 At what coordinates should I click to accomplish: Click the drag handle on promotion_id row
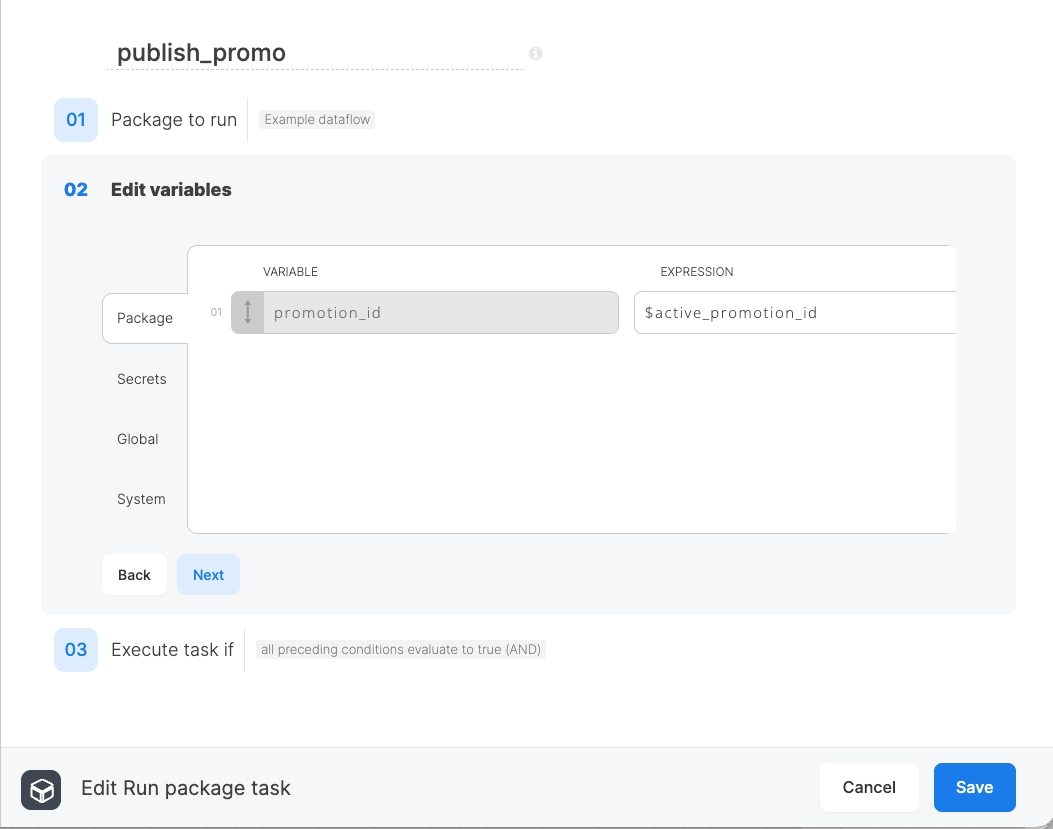click(x=248, y=312)
